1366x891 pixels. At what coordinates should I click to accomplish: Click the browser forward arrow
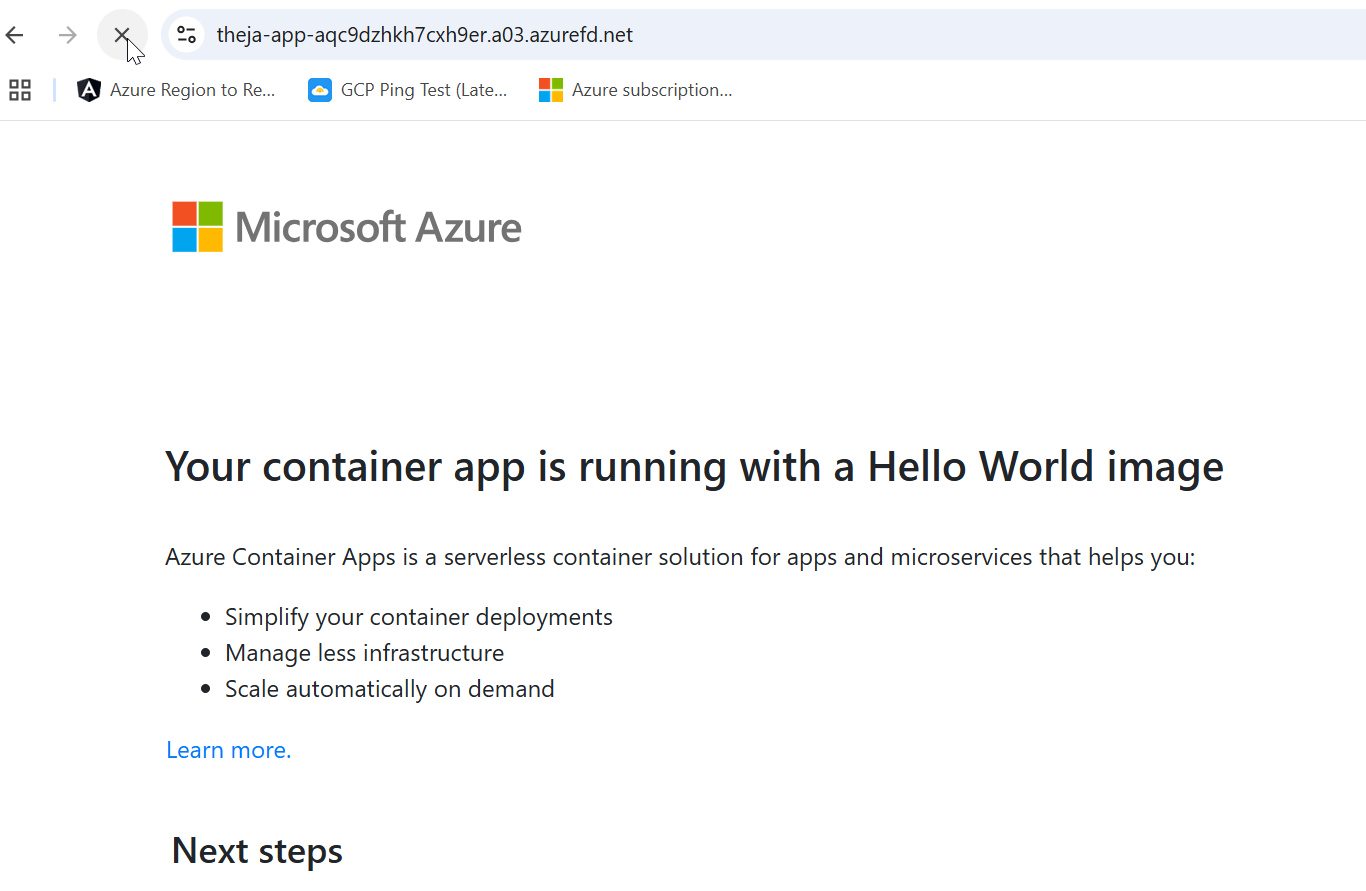pyautogui.click(x=68, y=35)
